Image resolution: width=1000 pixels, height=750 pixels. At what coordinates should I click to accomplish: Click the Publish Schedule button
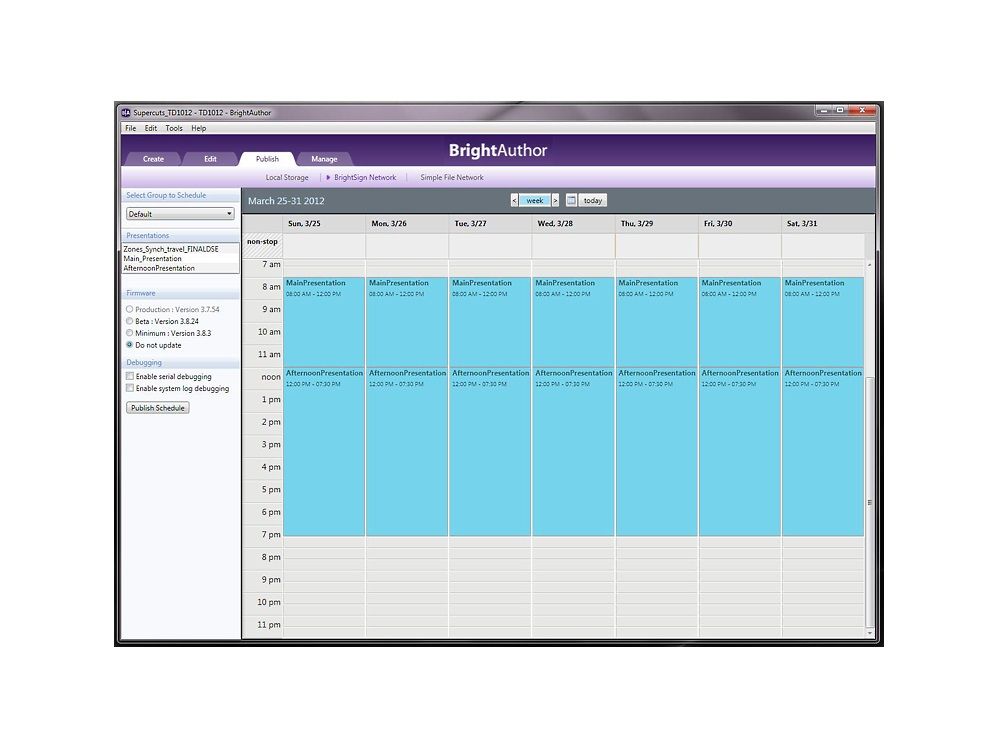pos(158,408)
